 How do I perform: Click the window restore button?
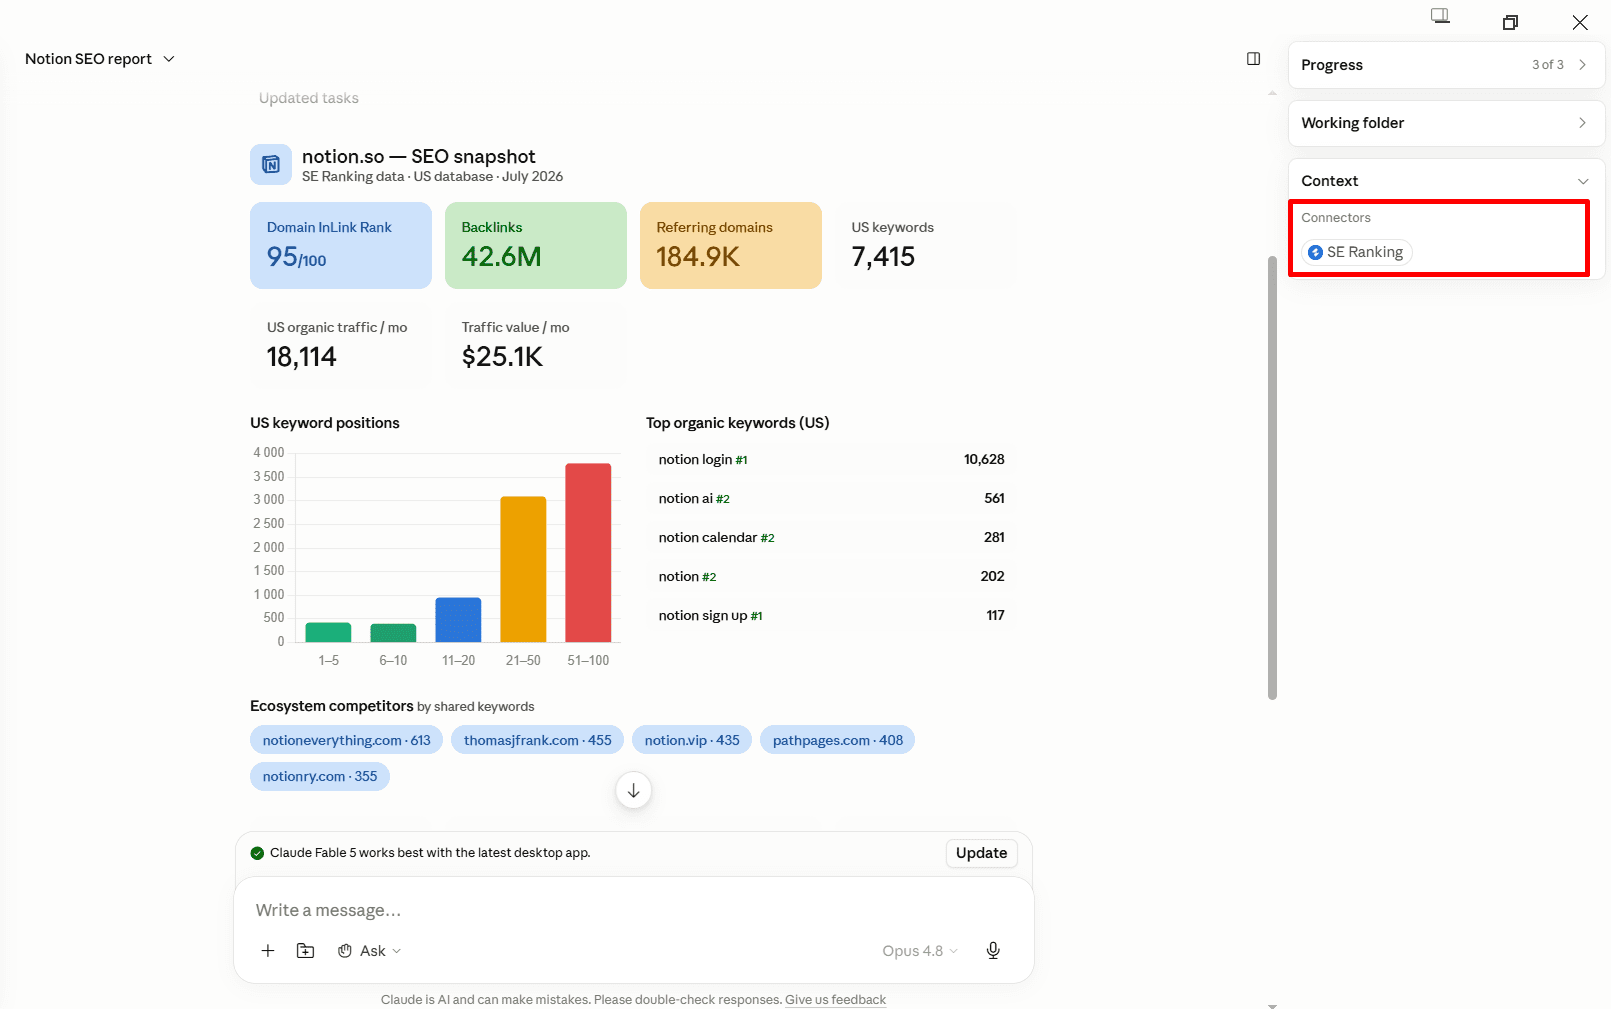[1510, 22]
